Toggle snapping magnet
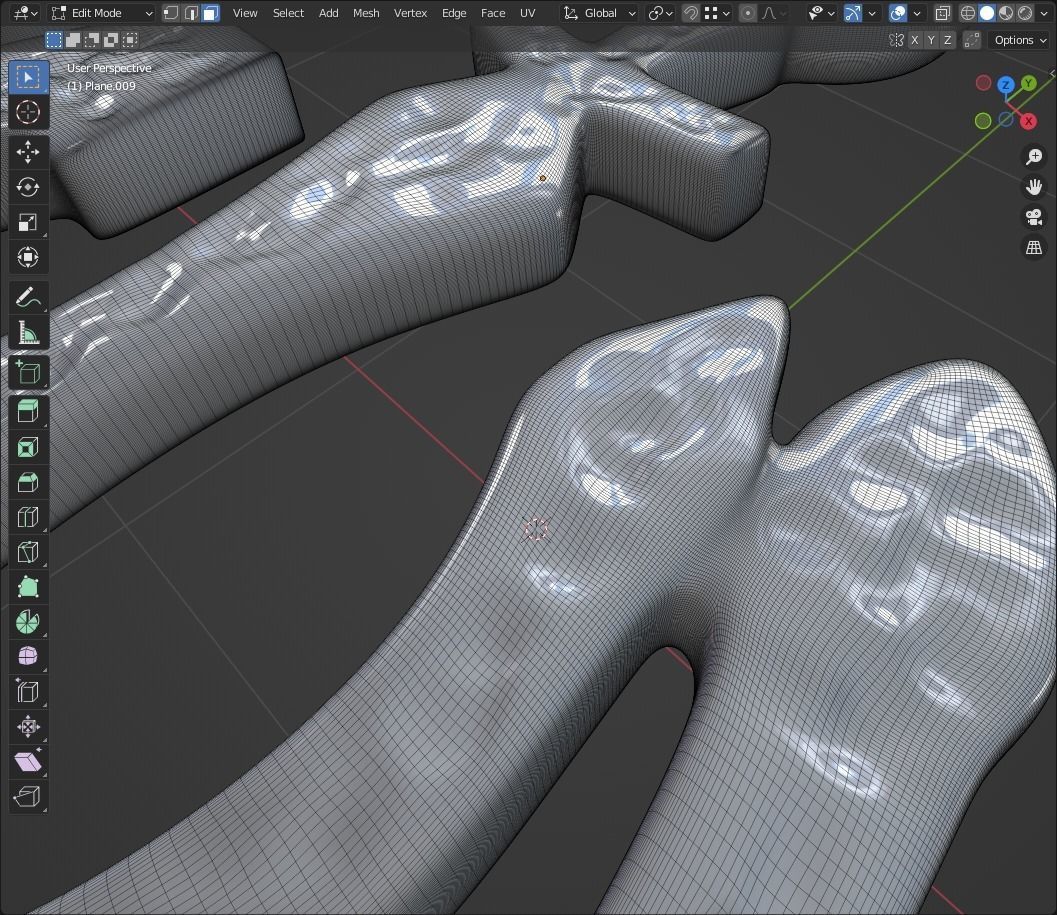Viewport: 1057px width, 915px height. (690, 13)
